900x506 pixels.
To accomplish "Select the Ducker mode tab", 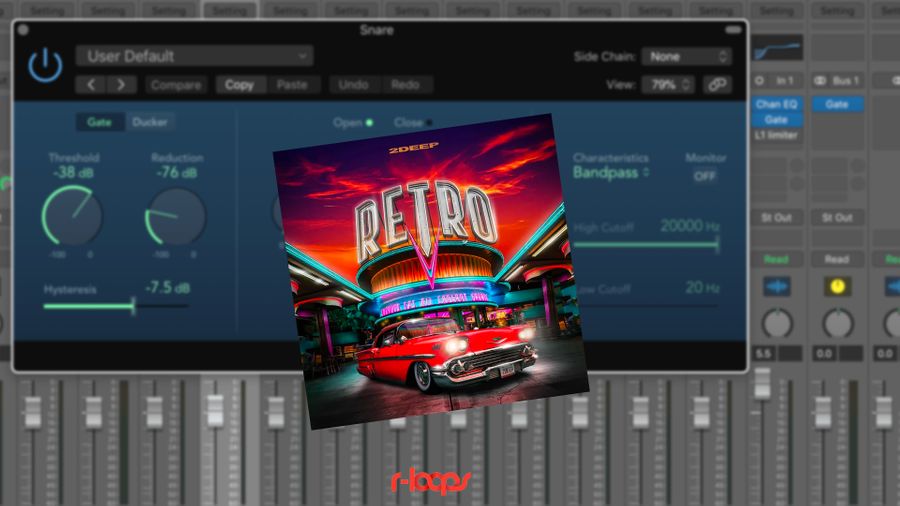I will click(149, 122).
